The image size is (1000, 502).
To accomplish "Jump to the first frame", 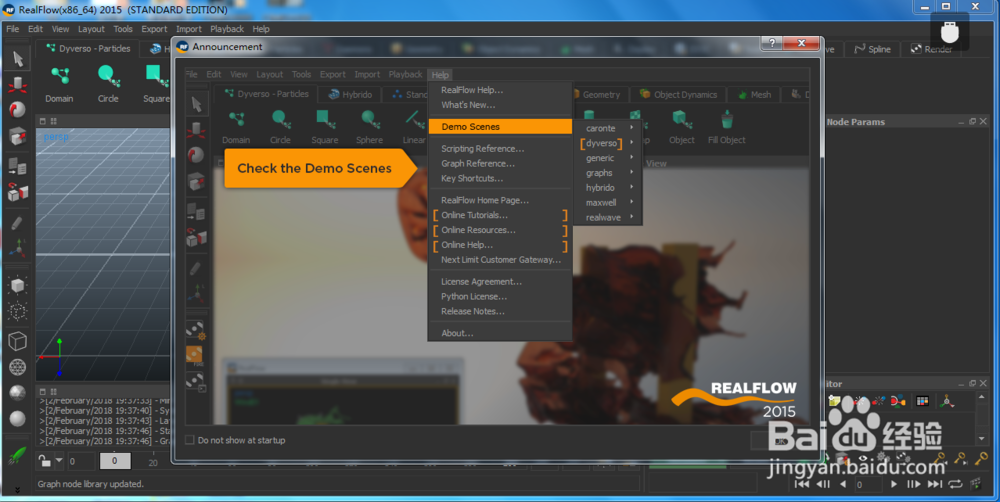I will pos(802,484).
